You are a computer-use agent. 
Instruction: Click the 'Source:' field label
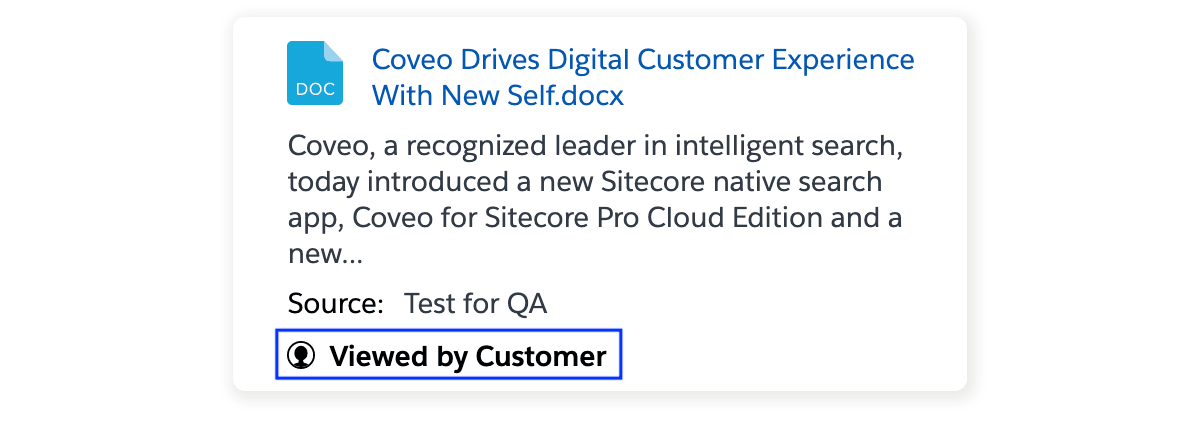point(335,304)
